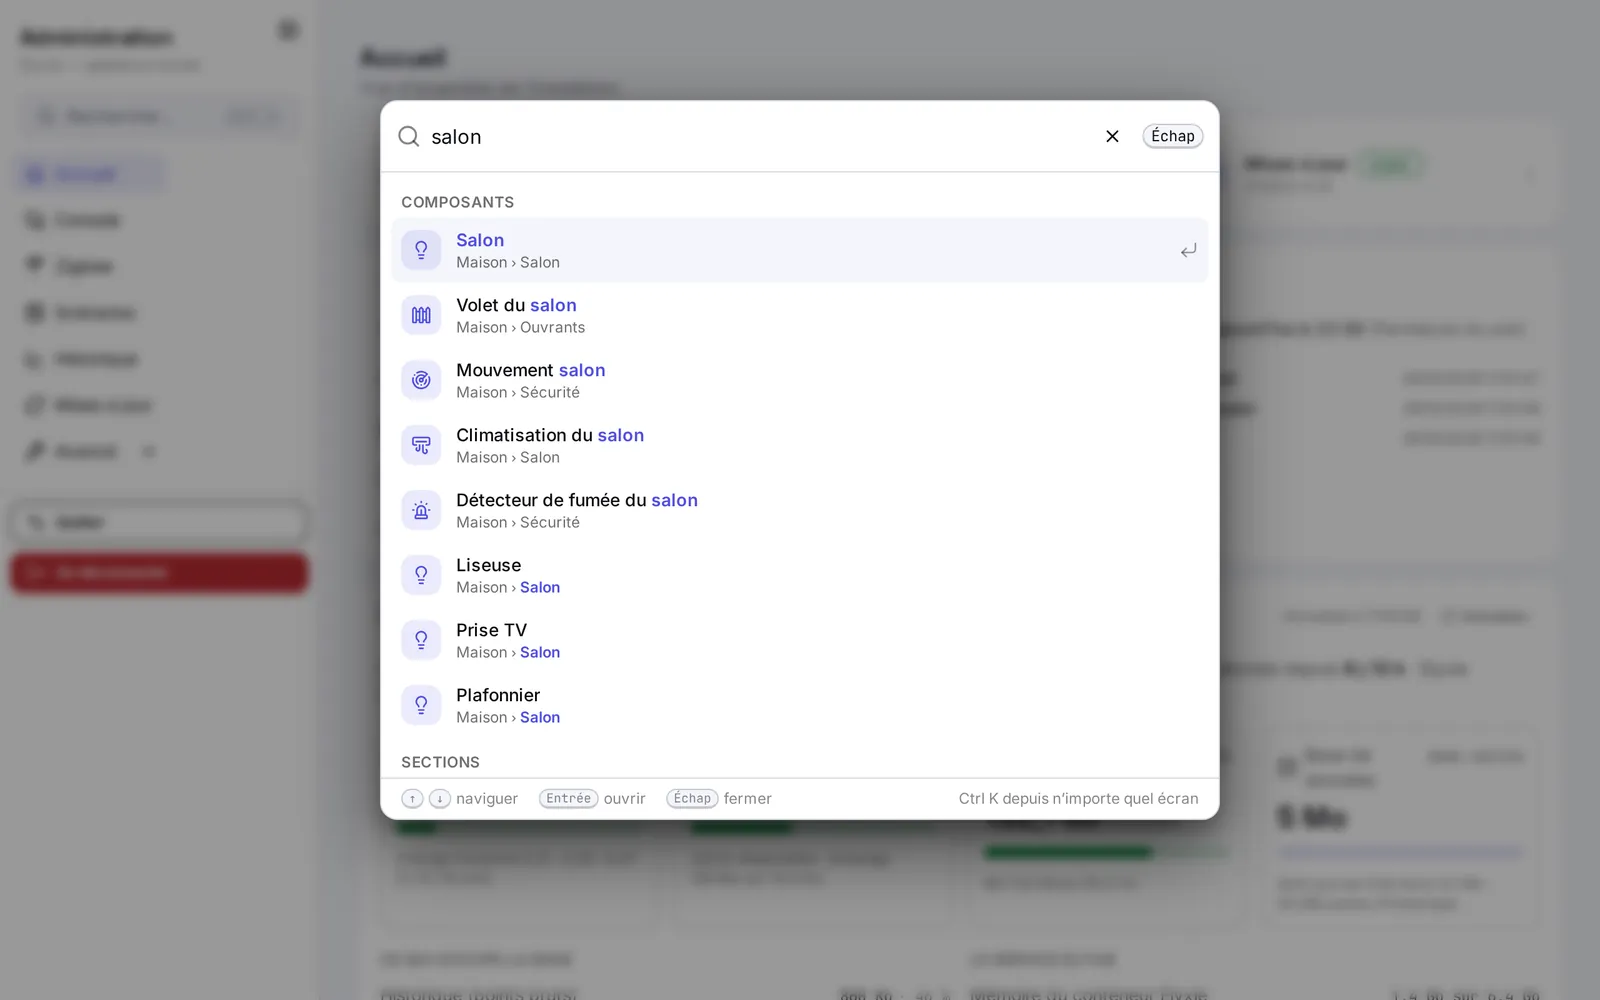This screenshot has width=1600, height=1000.
Task: Open the Volet du salon result
Action: pyautogui.click(x=800, y=315)
